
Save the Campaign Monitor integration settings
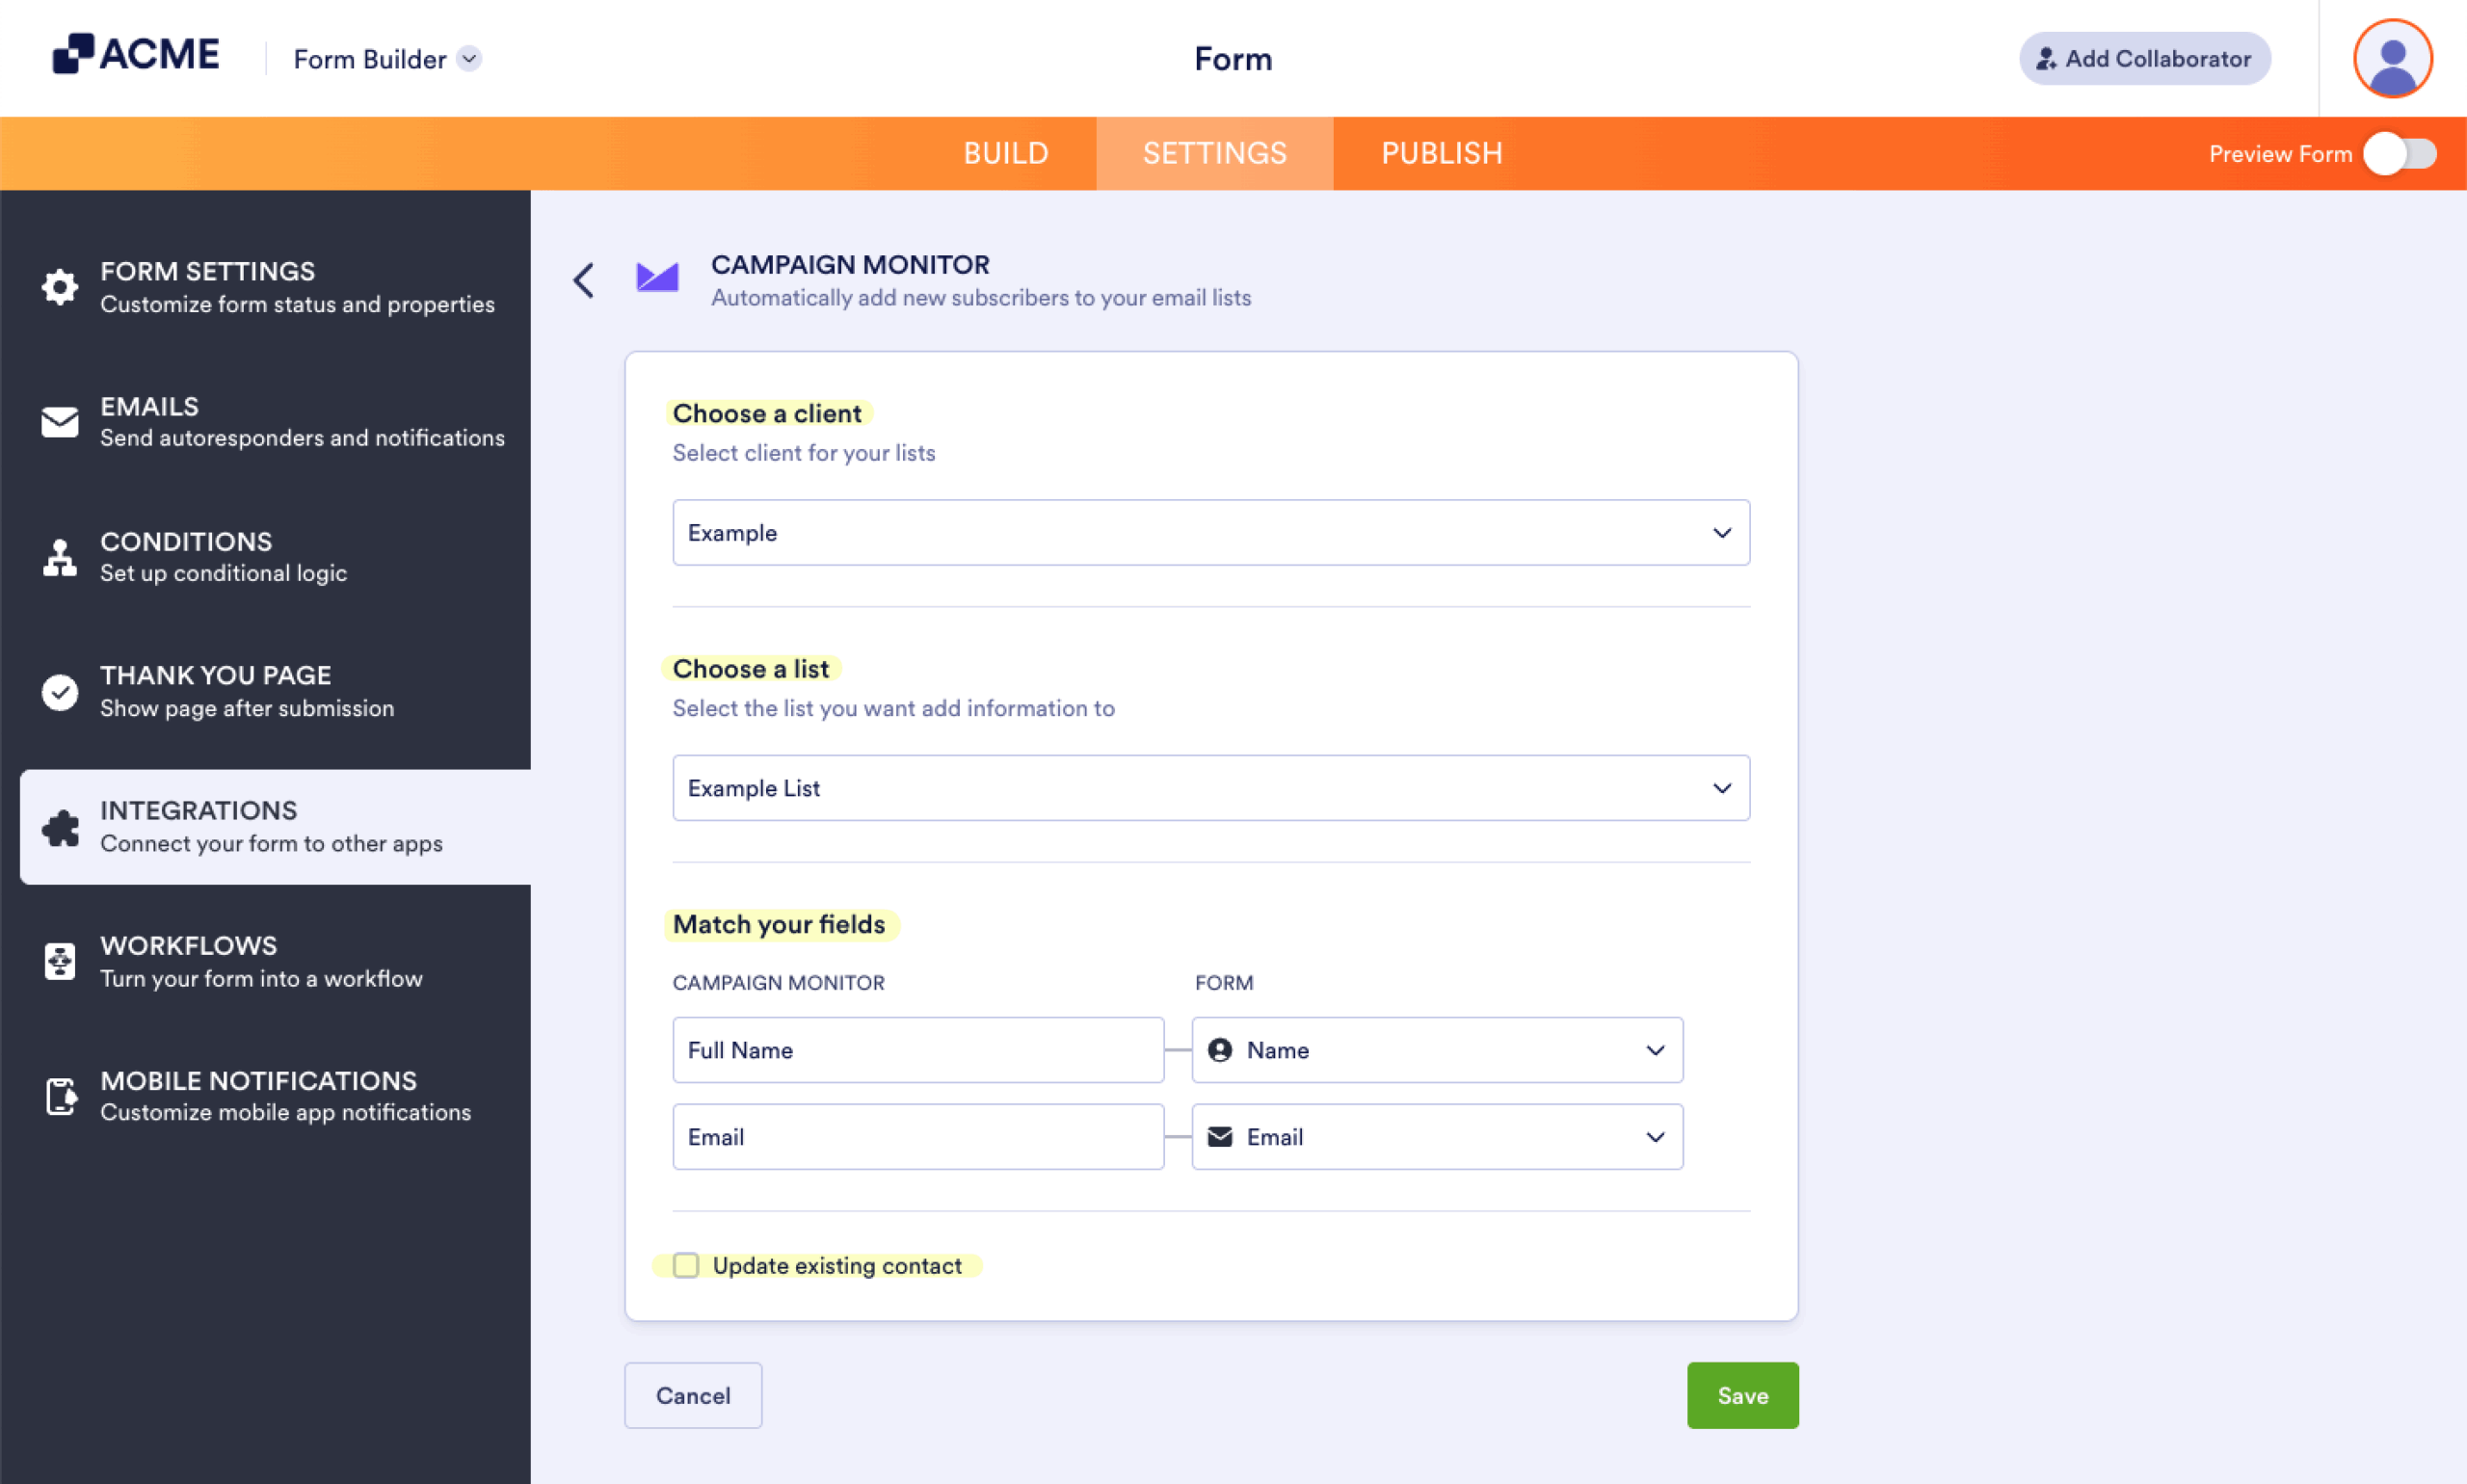pos(1741,1395)
